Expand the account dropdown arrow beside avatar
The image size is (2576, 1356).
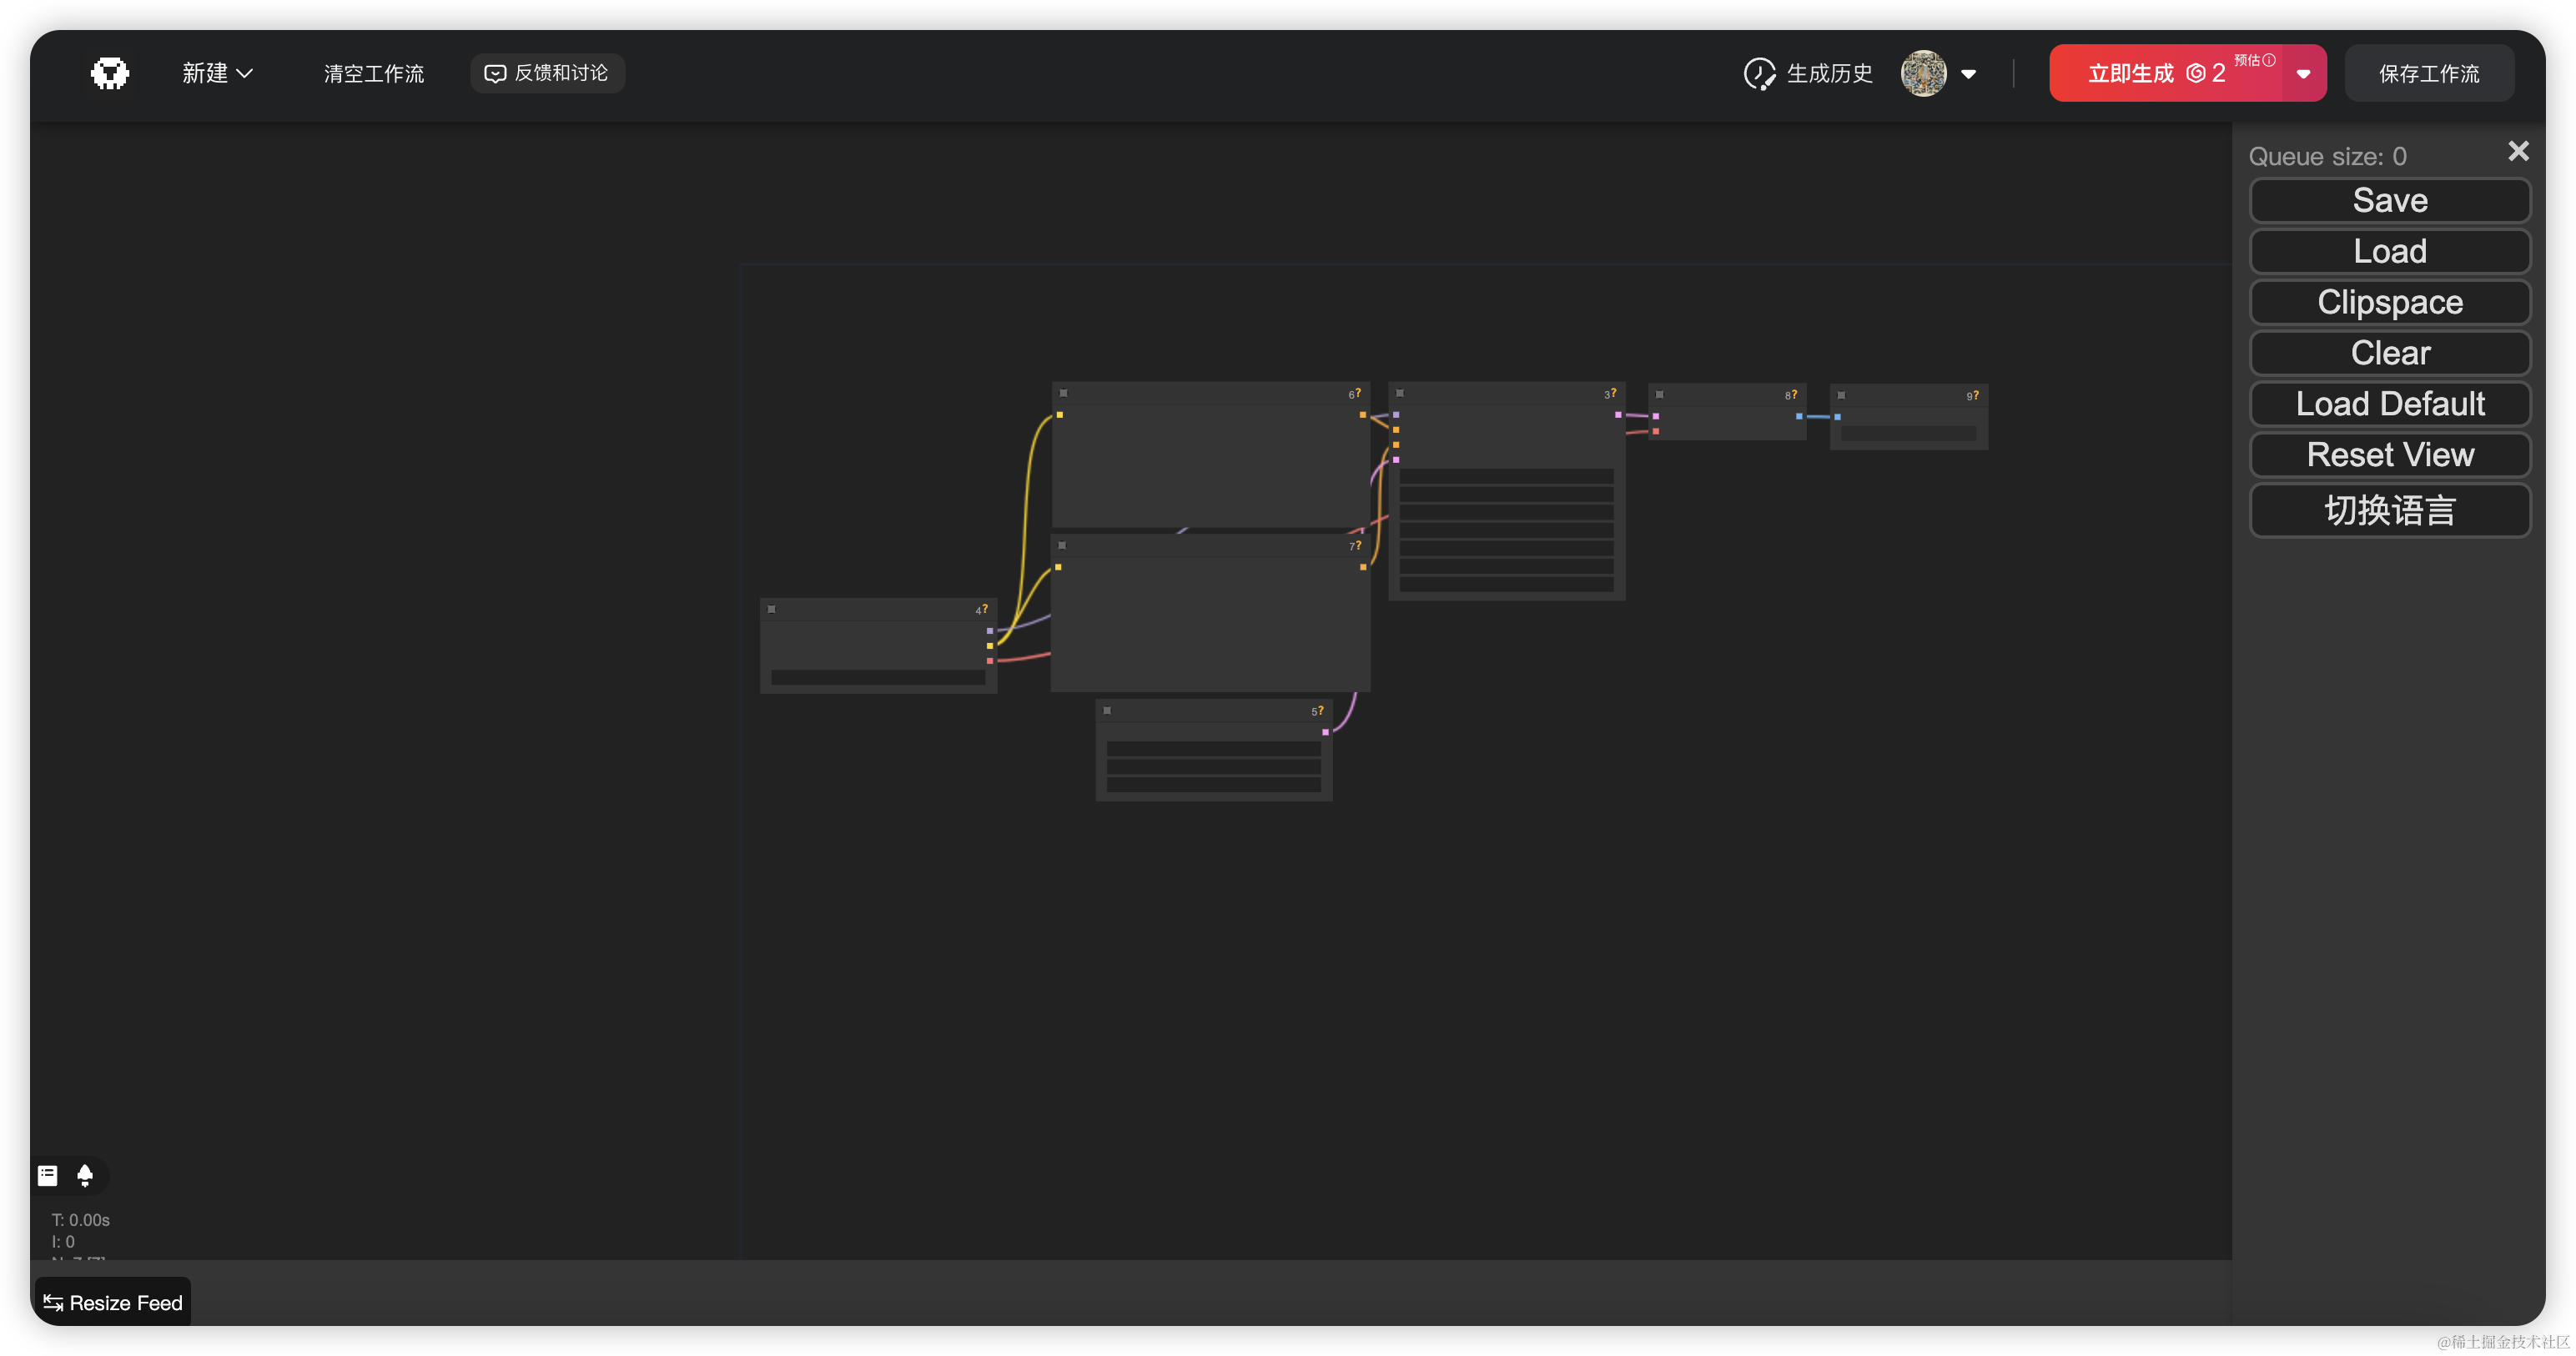pos(1968,74)
